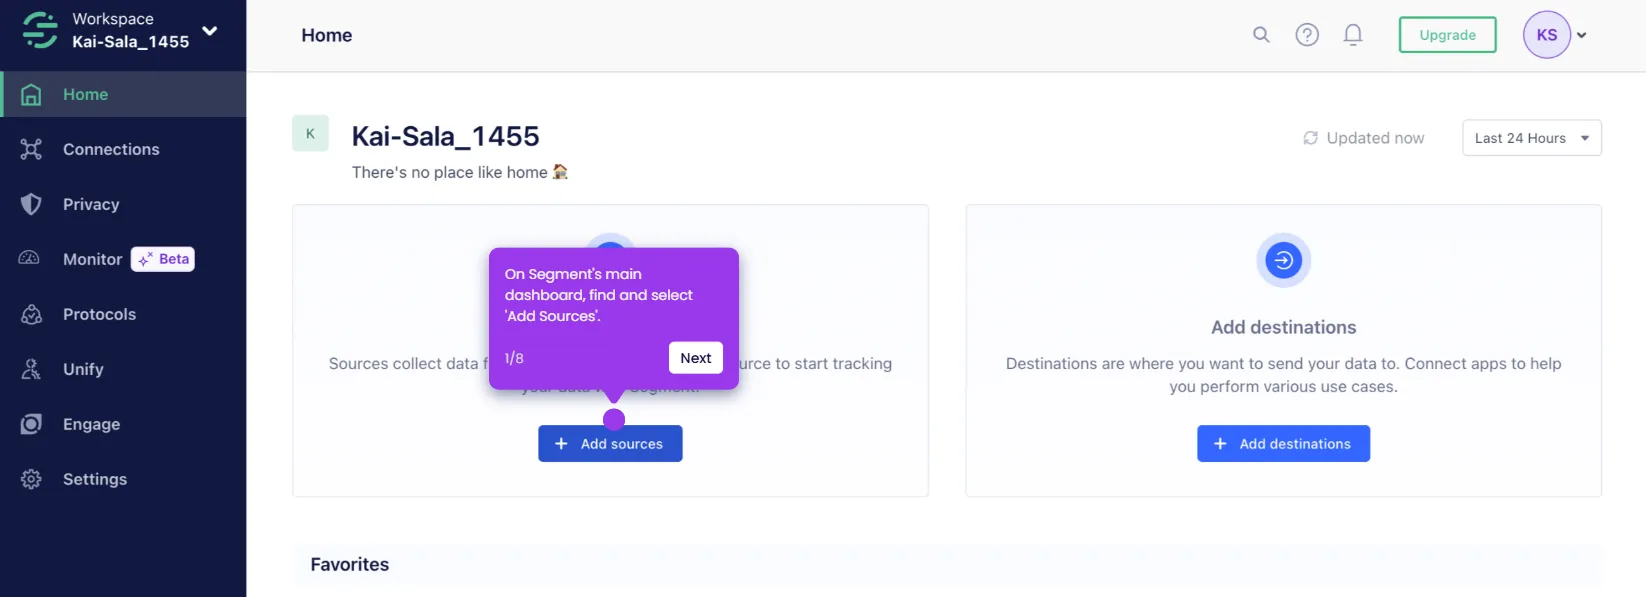
Task: Open the Settings label in sidebar
Action: pyautogui.click(x=95, y=479)
